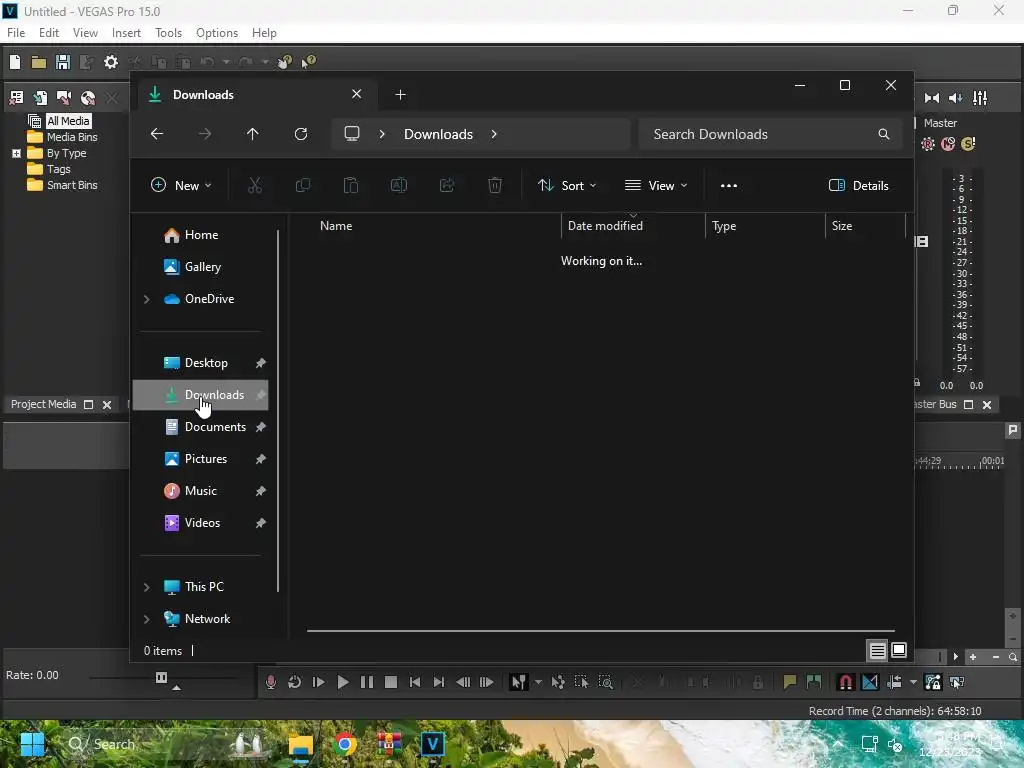Image resolution: width=1024 pixels, height=768 pixels.
Task: Go up one folder level
Action: pyautogui.click(x=253, y=134)
